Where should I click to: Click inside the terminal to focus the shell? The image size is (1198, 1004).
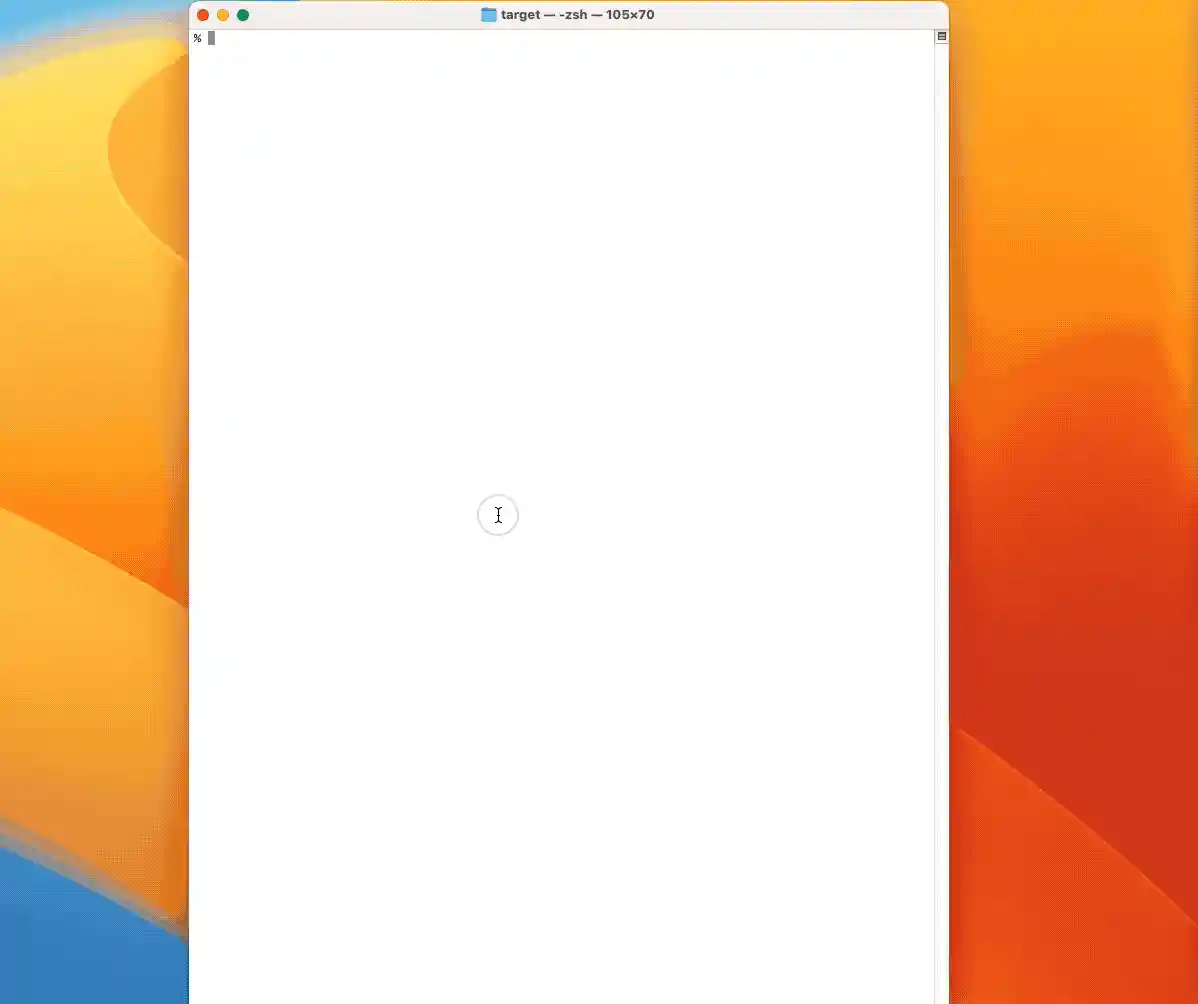click(x=560, y=400)
